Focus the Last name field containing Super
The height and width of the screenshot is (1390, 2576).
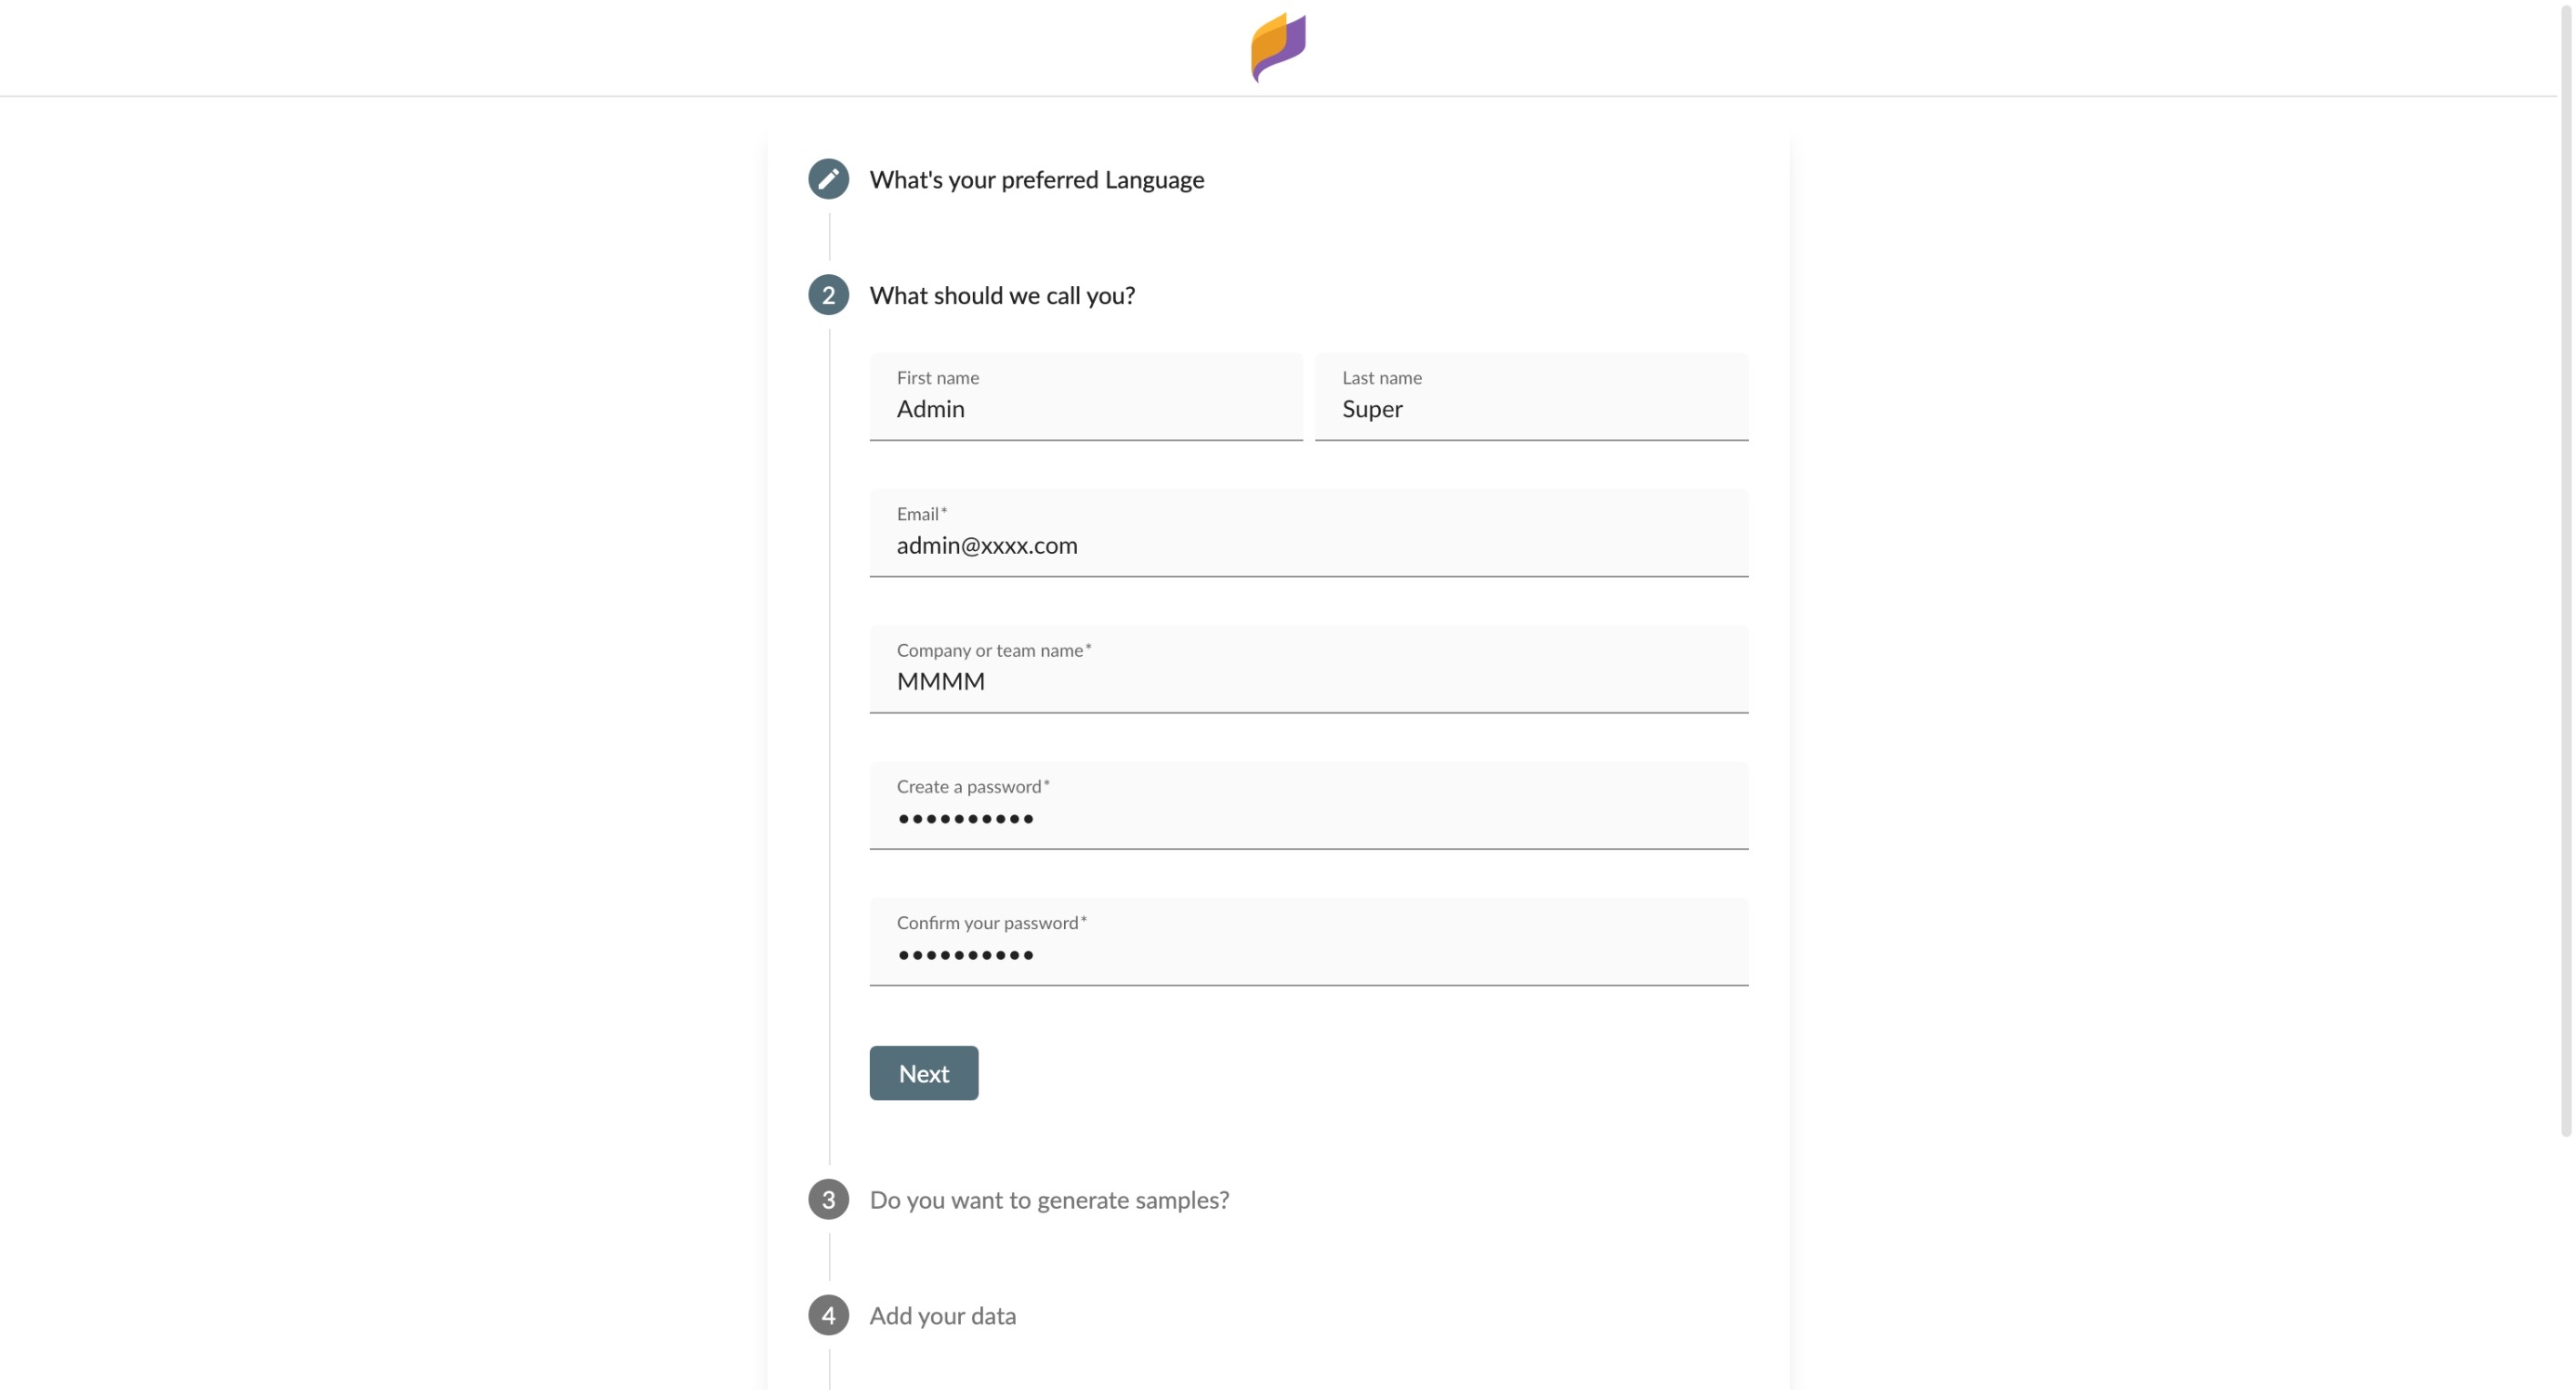click(x=1530, y=409)
